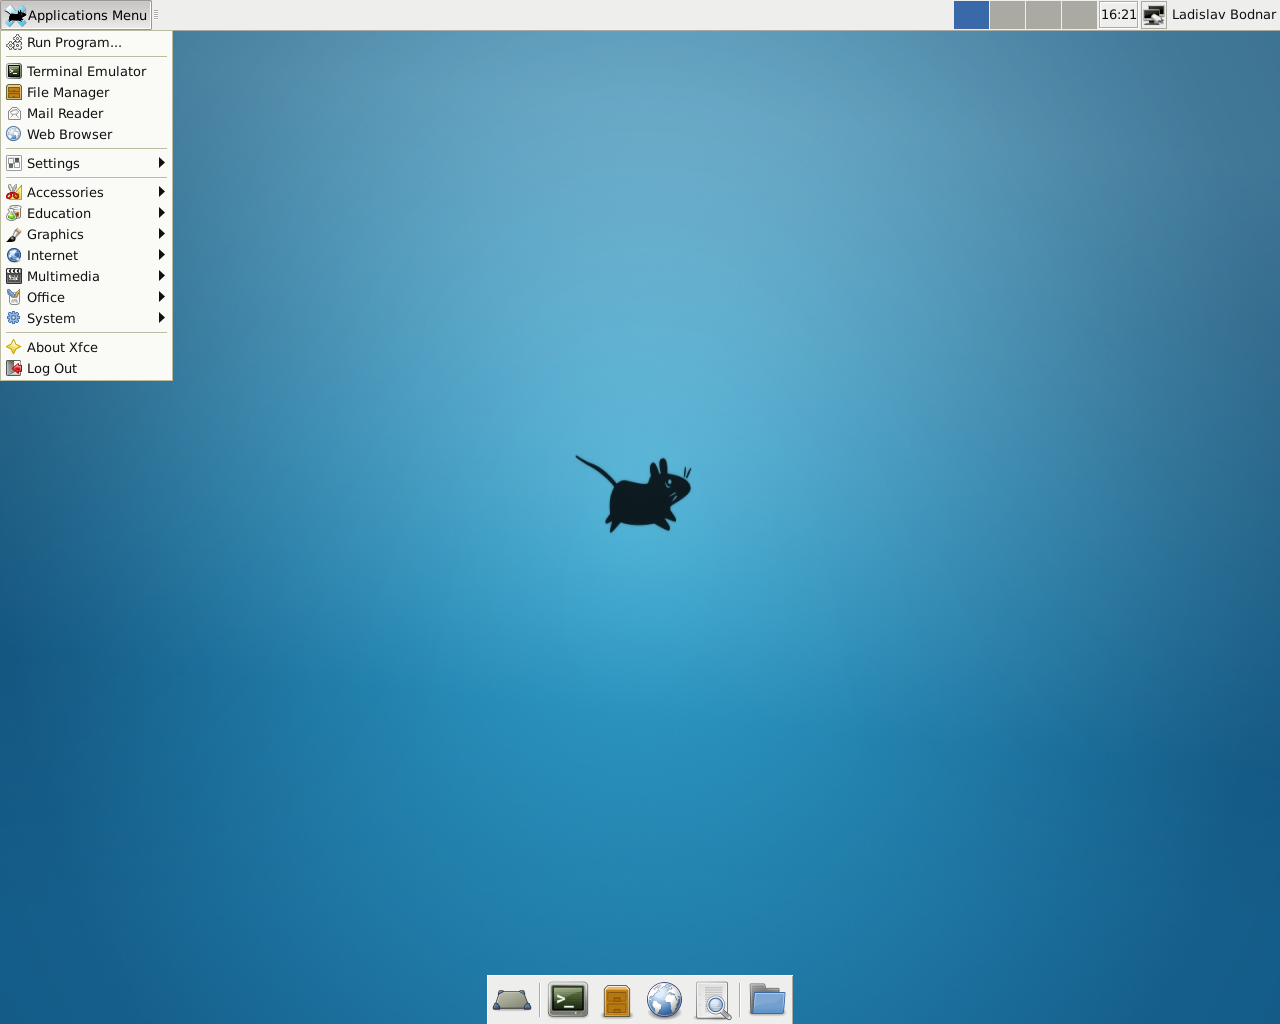The image size is (1280, 1024).
Task: Launch the terminal from the bottom dock
Action: (x=568, y=1000)
